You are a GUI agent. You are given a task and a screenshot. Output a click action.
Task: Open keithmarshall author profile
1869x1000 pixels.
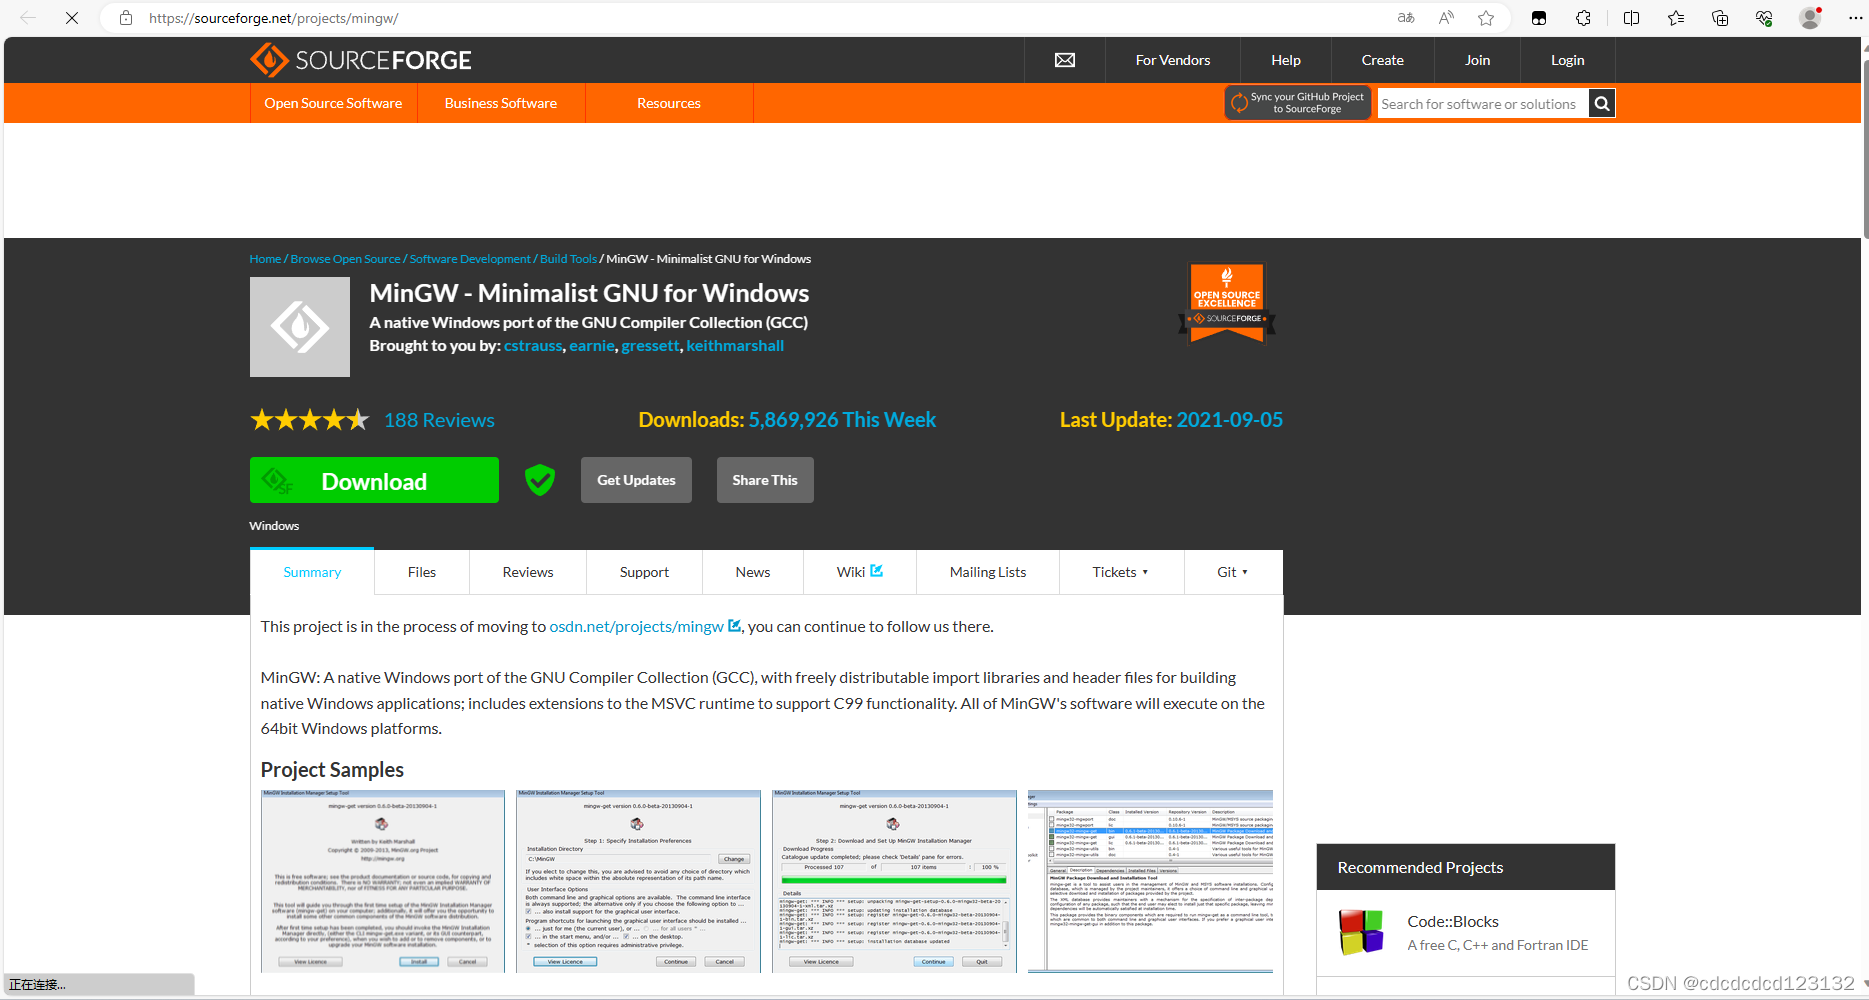click(735, 345)
